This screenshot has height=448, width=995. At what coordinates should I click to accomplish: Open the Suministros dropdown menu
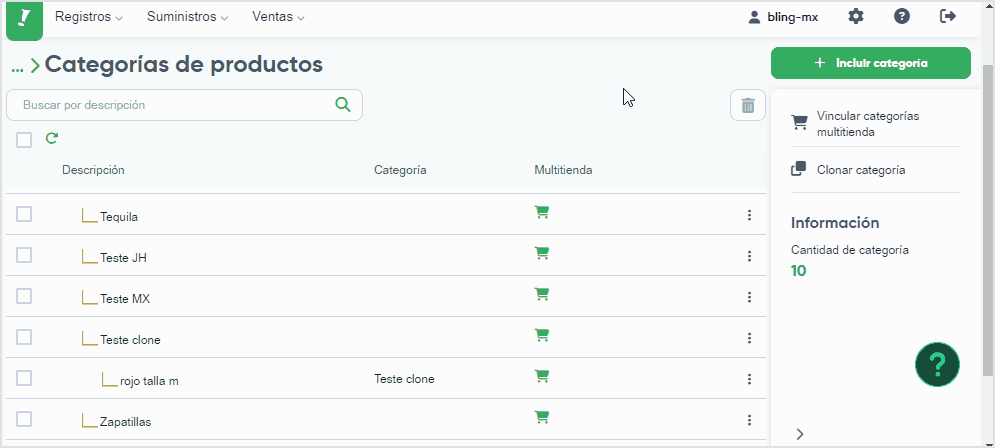[x=188, y=17]
